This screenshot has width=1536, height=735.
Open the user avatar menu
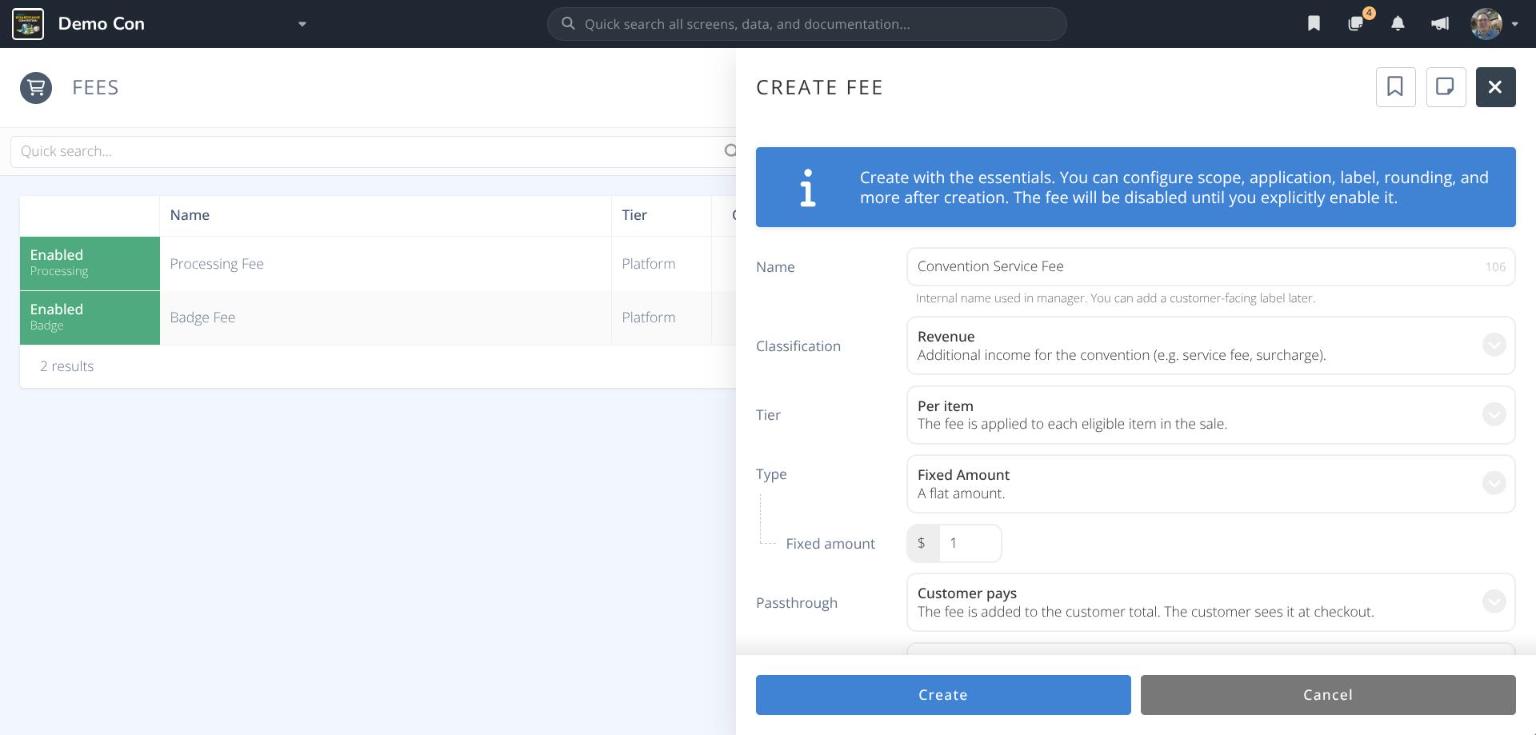[1494, 24]
